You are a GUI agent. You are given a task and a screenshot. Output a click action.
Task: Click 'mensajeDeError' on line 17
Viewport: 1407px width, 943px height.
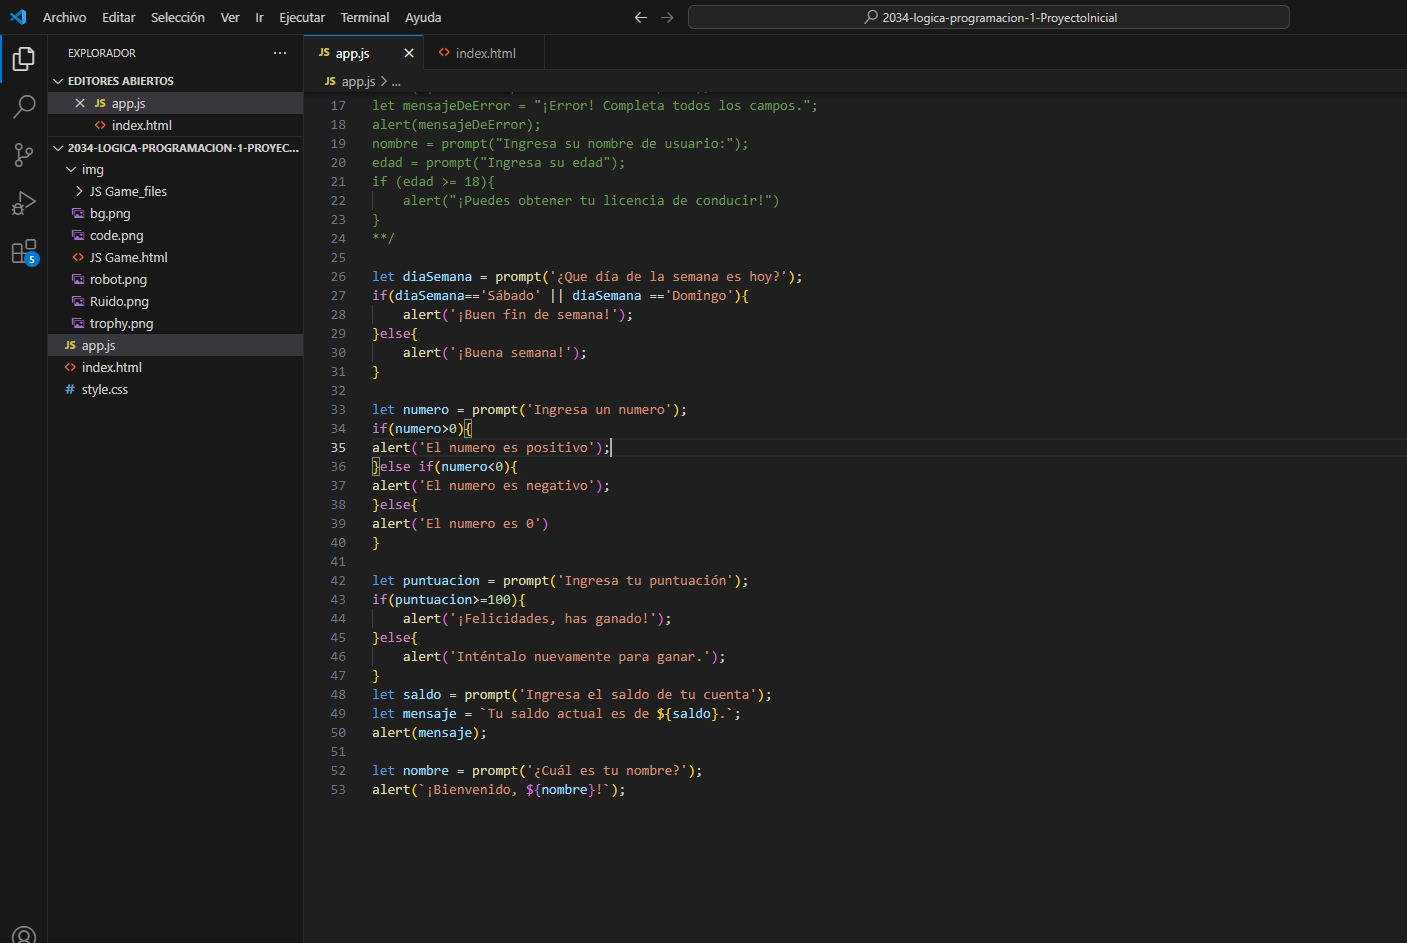tap(456, 105)
